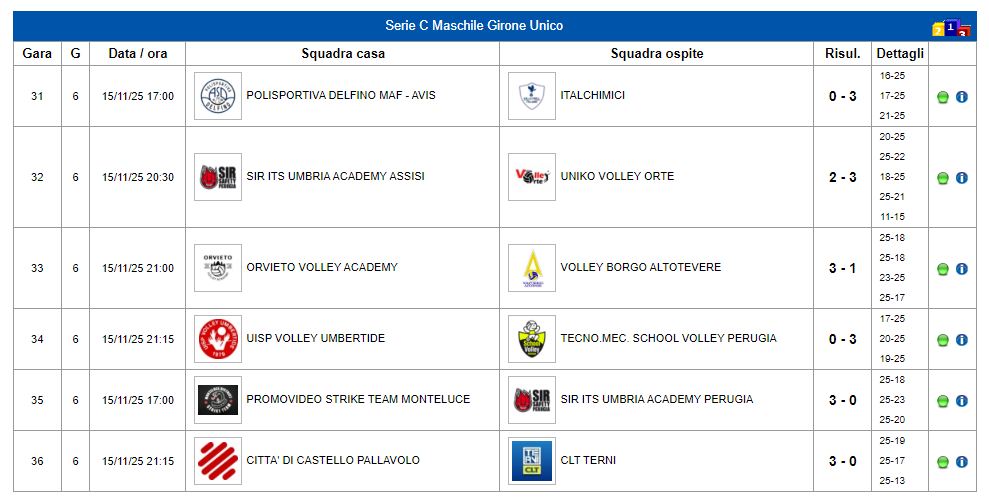Click the Squadra casa column header
The height and width of the screenshot is (501, 989).
342,54
